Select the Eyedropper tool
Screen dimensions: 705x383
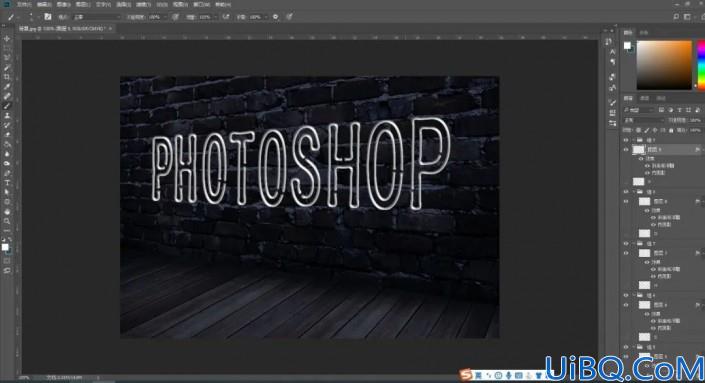point(7,86)
